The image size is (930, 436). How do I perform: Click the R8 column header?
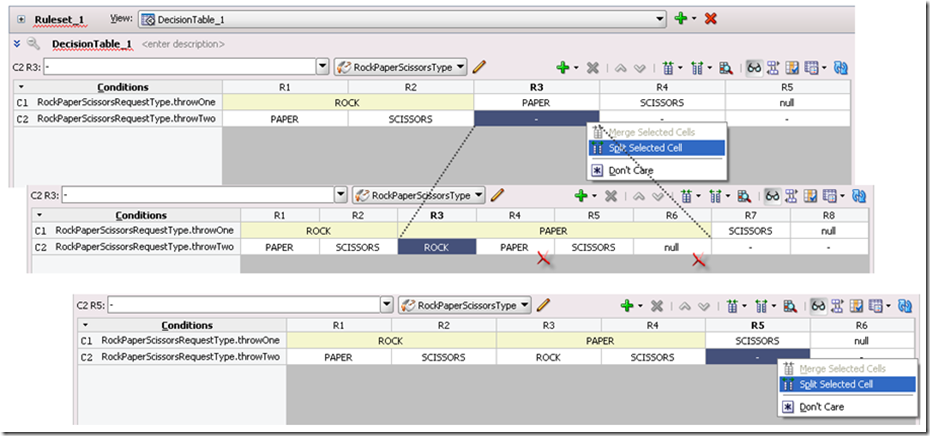[829, 215]
